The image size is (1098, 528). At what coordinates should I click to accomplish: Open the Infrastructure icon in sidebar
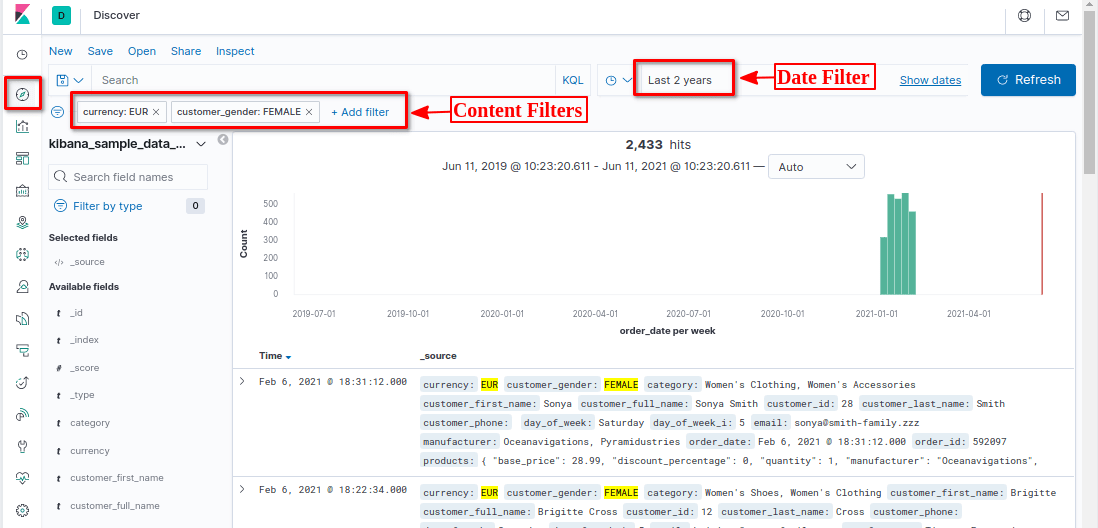point(22,286)
